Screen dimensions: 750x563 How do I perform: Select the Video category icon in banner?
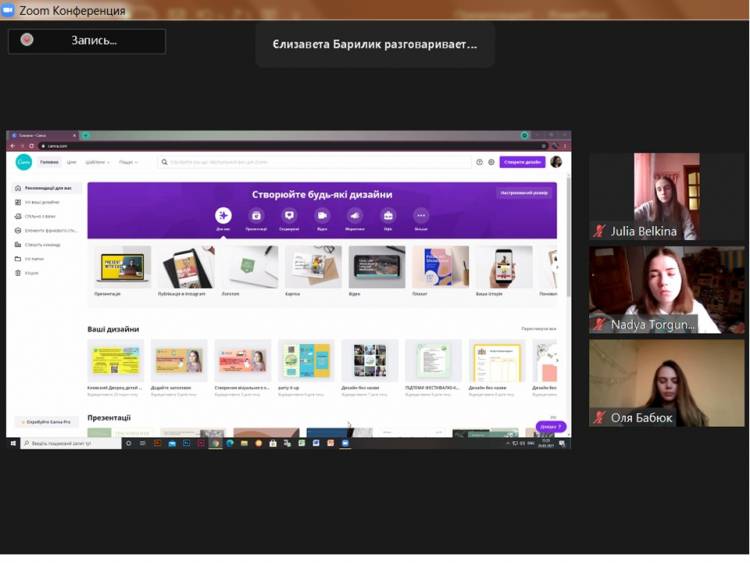[x=322, y=215]
